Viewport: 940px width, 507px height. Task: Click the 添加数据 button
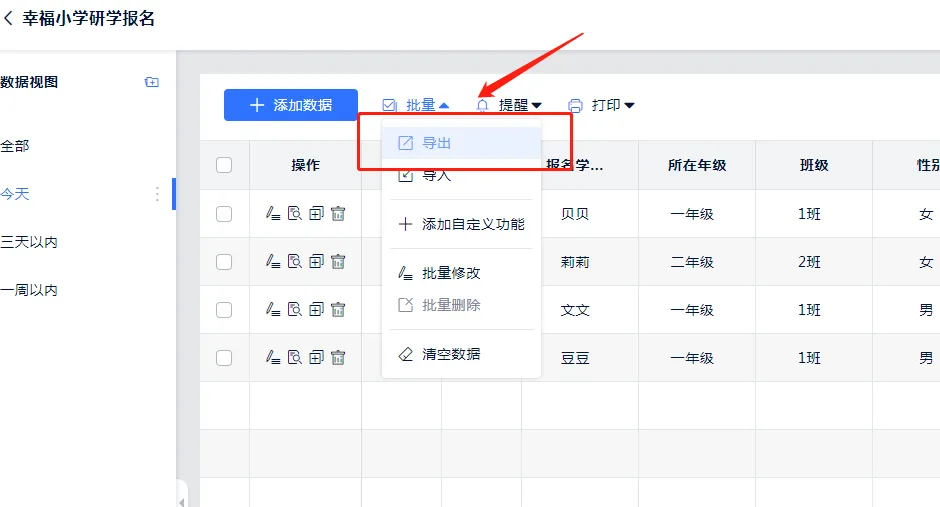291,105
